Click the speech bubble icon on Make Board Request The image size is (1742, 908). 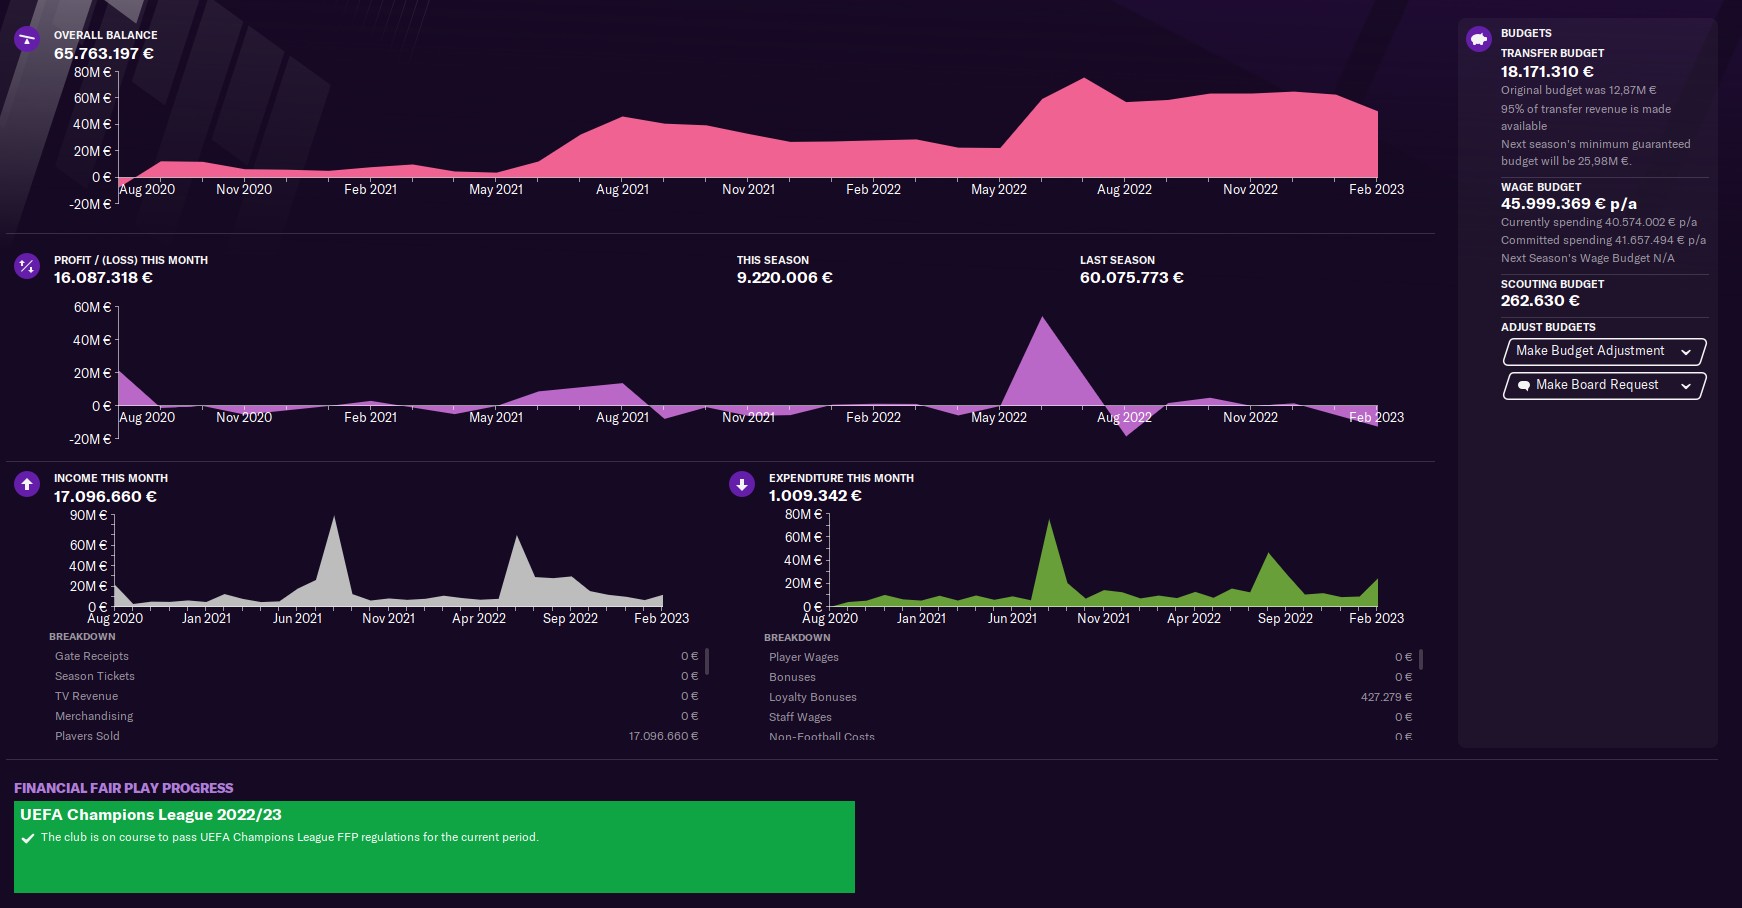coord(1524,385)
